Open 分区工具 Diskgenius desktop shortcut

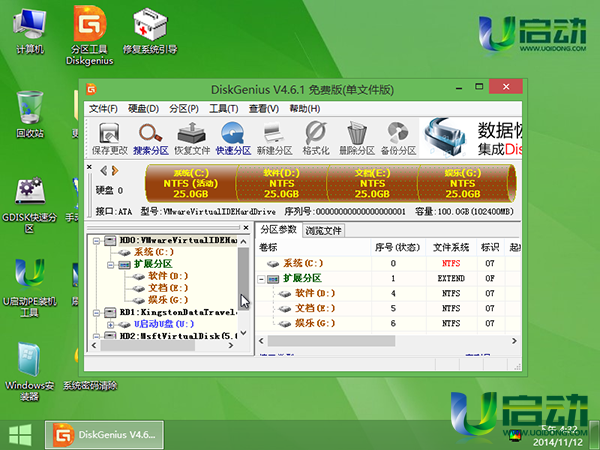90,35
